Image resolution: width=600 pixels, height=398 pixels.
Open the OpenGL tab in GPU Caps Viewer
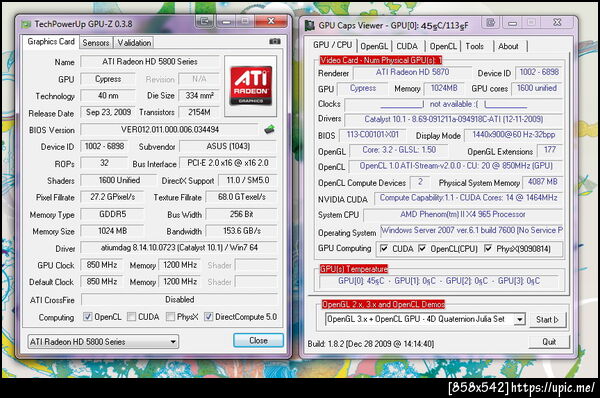click(x=374, y=46)
